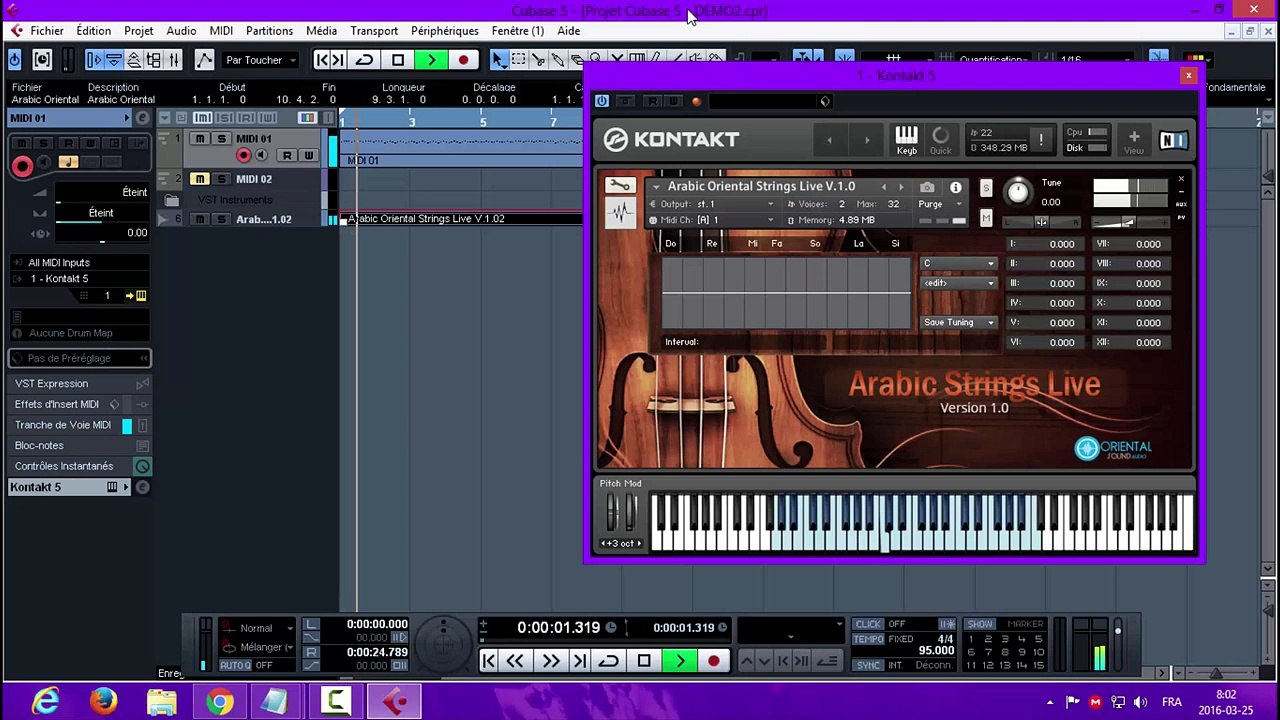Expand the Arab...1.02 instrument track
This screenshot has width=1280, height=720.
pos(163,219)
